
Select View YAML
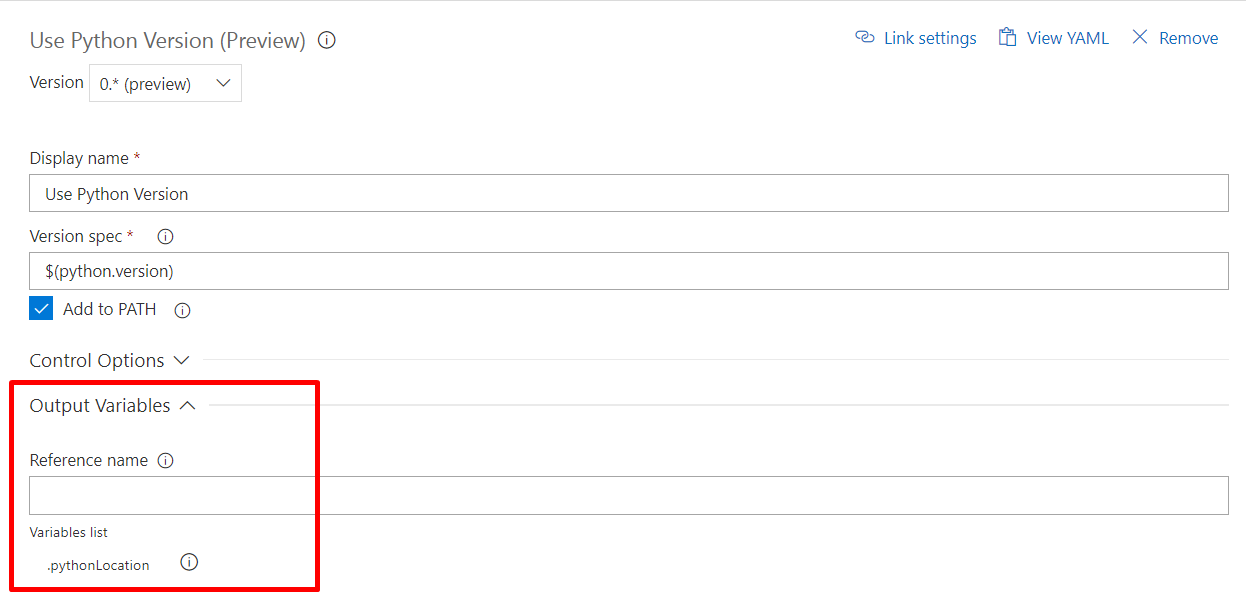tap(1067, 37)
